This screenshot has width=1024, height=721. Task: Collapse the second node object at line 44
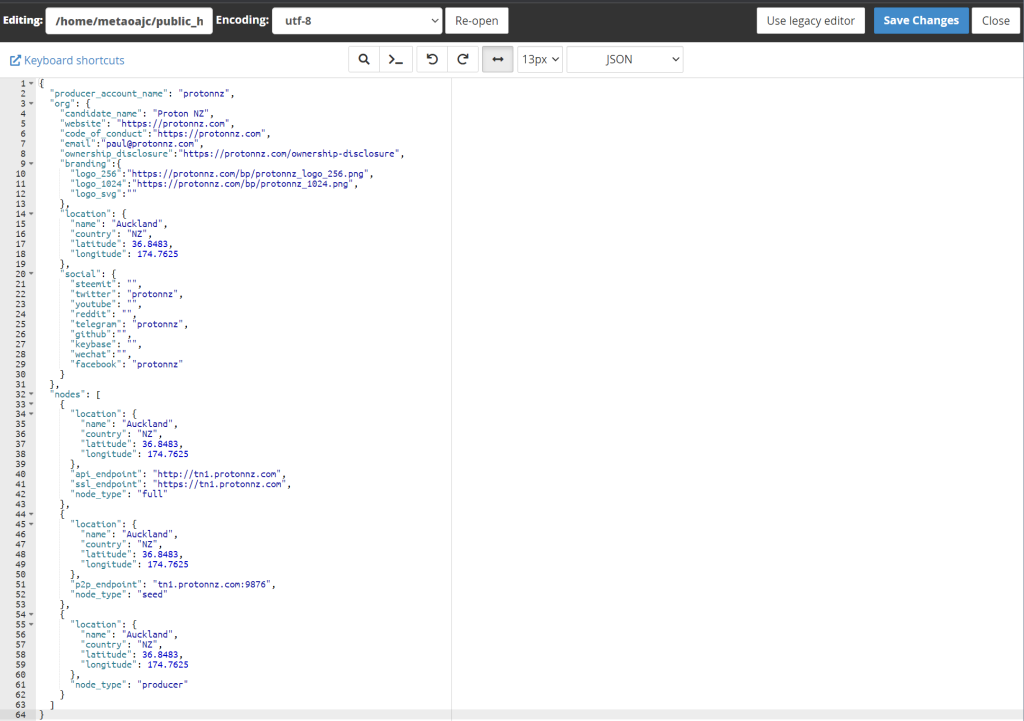pos(31,514)
